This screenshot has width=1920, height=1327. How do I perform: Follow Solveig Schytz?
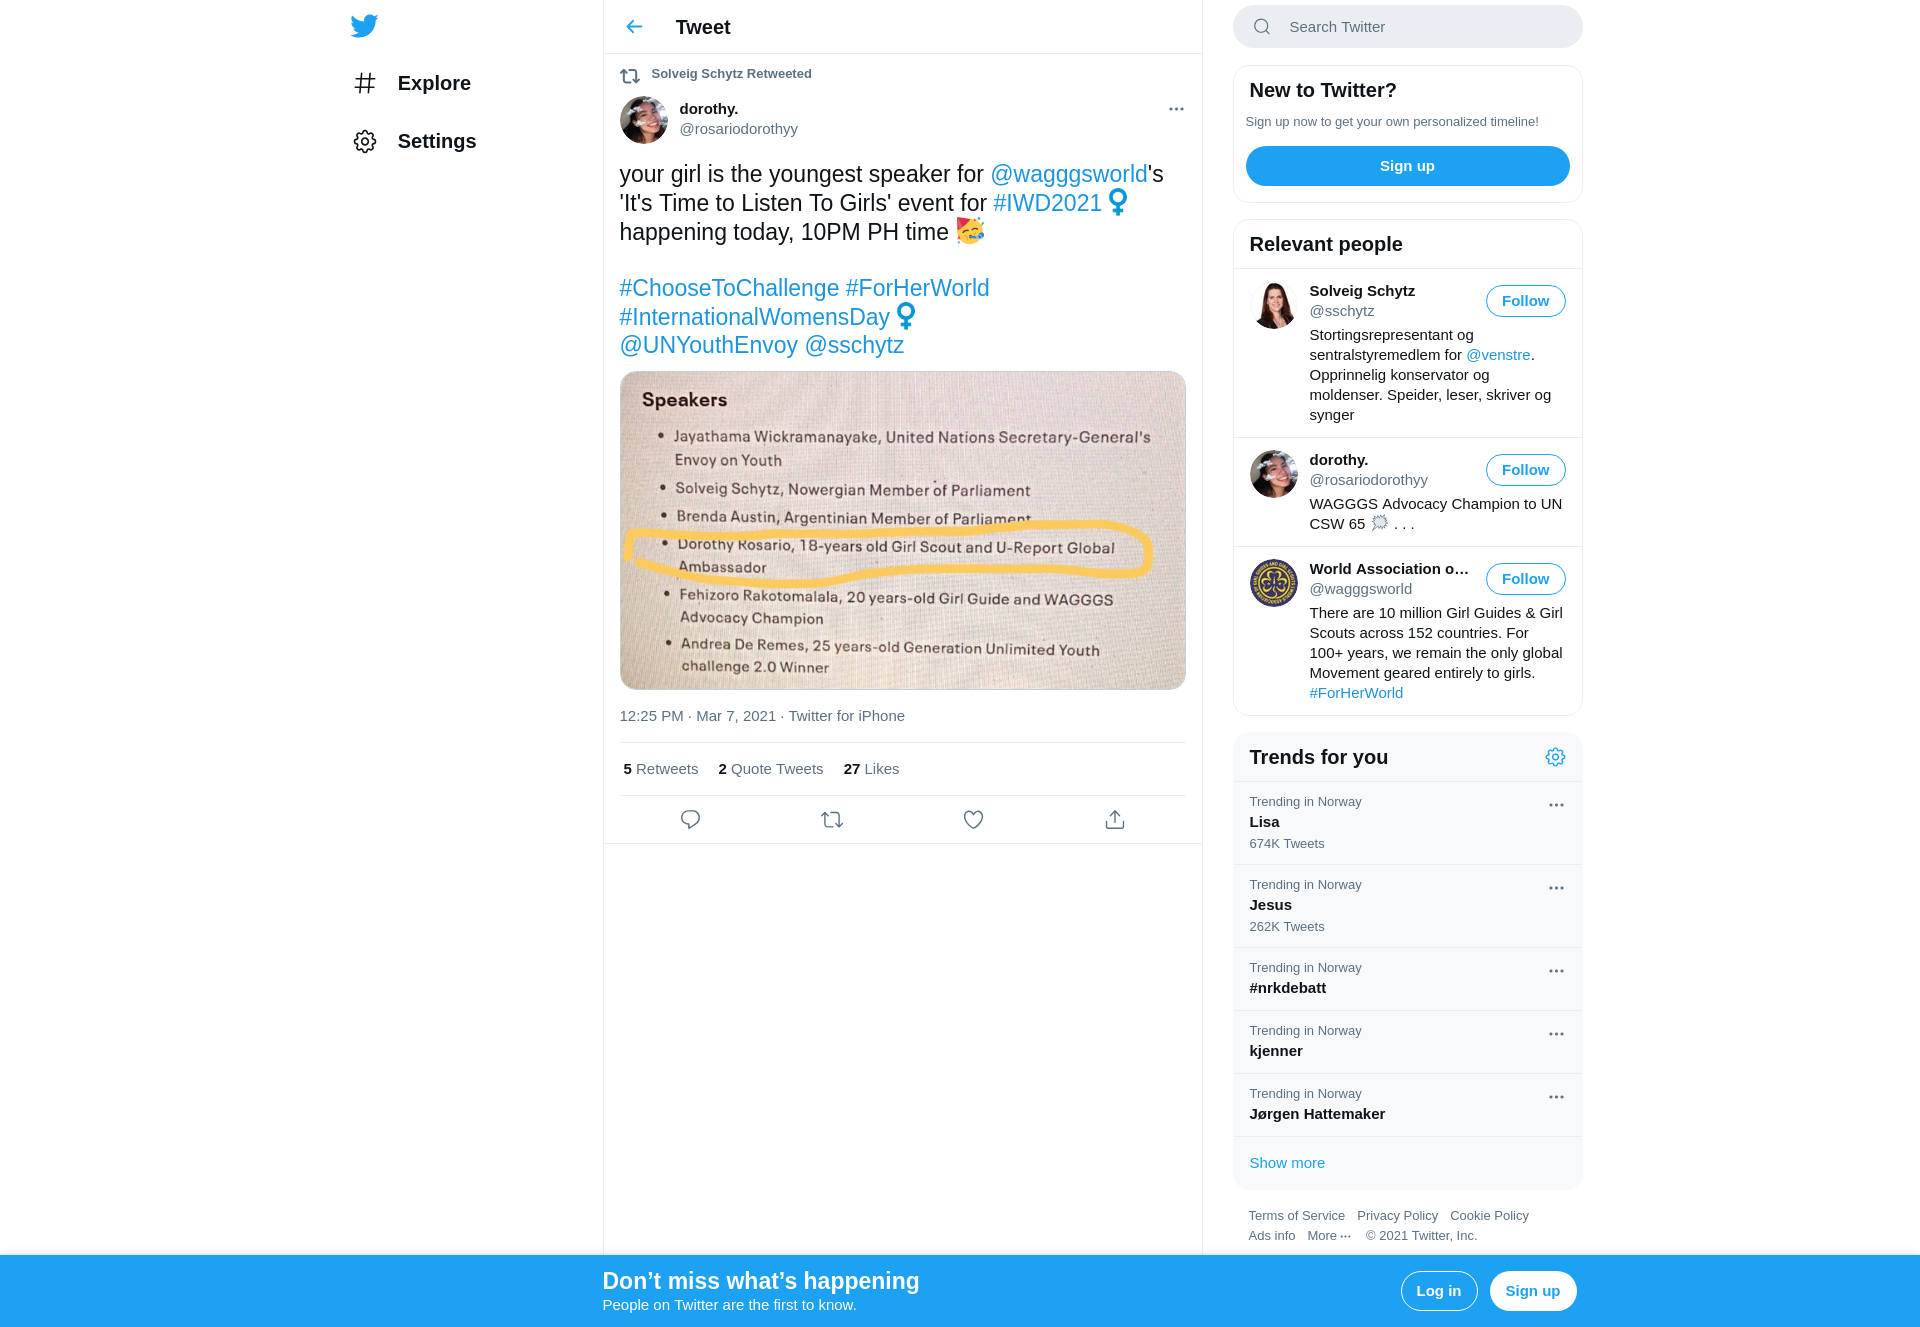(x=1525, y=301)
